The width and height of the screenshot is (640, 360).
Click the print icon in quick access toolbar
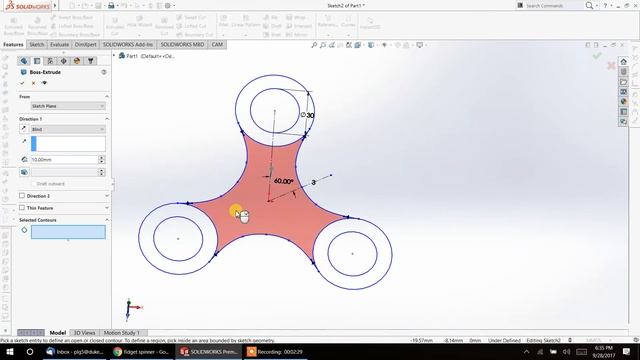pyautogui.click(x=111, y=6)
